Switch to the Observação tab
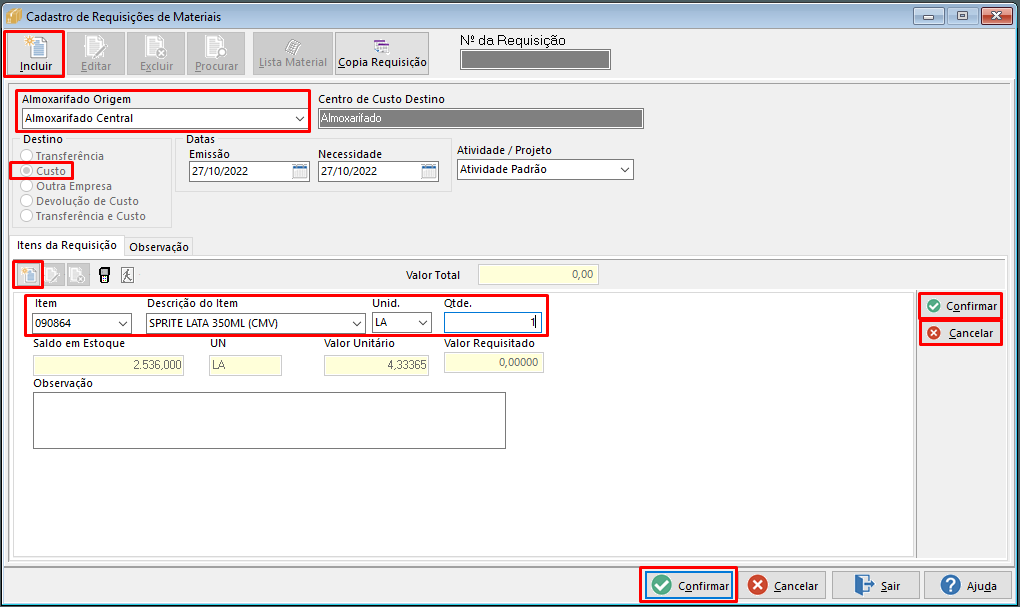1020x607 pixels. point(159,247)
